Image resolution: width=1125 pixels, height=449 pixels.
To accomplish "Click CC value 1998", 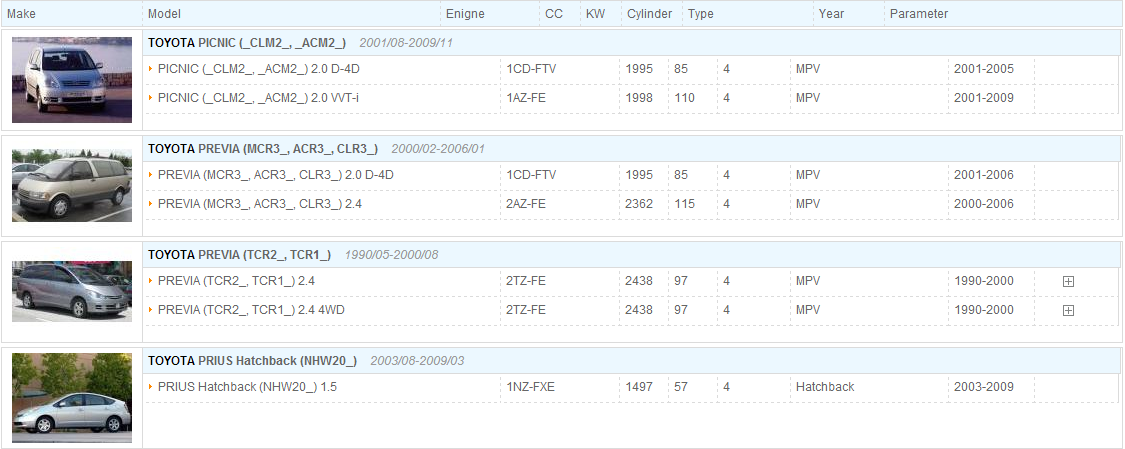I will (x=639, y=98).
